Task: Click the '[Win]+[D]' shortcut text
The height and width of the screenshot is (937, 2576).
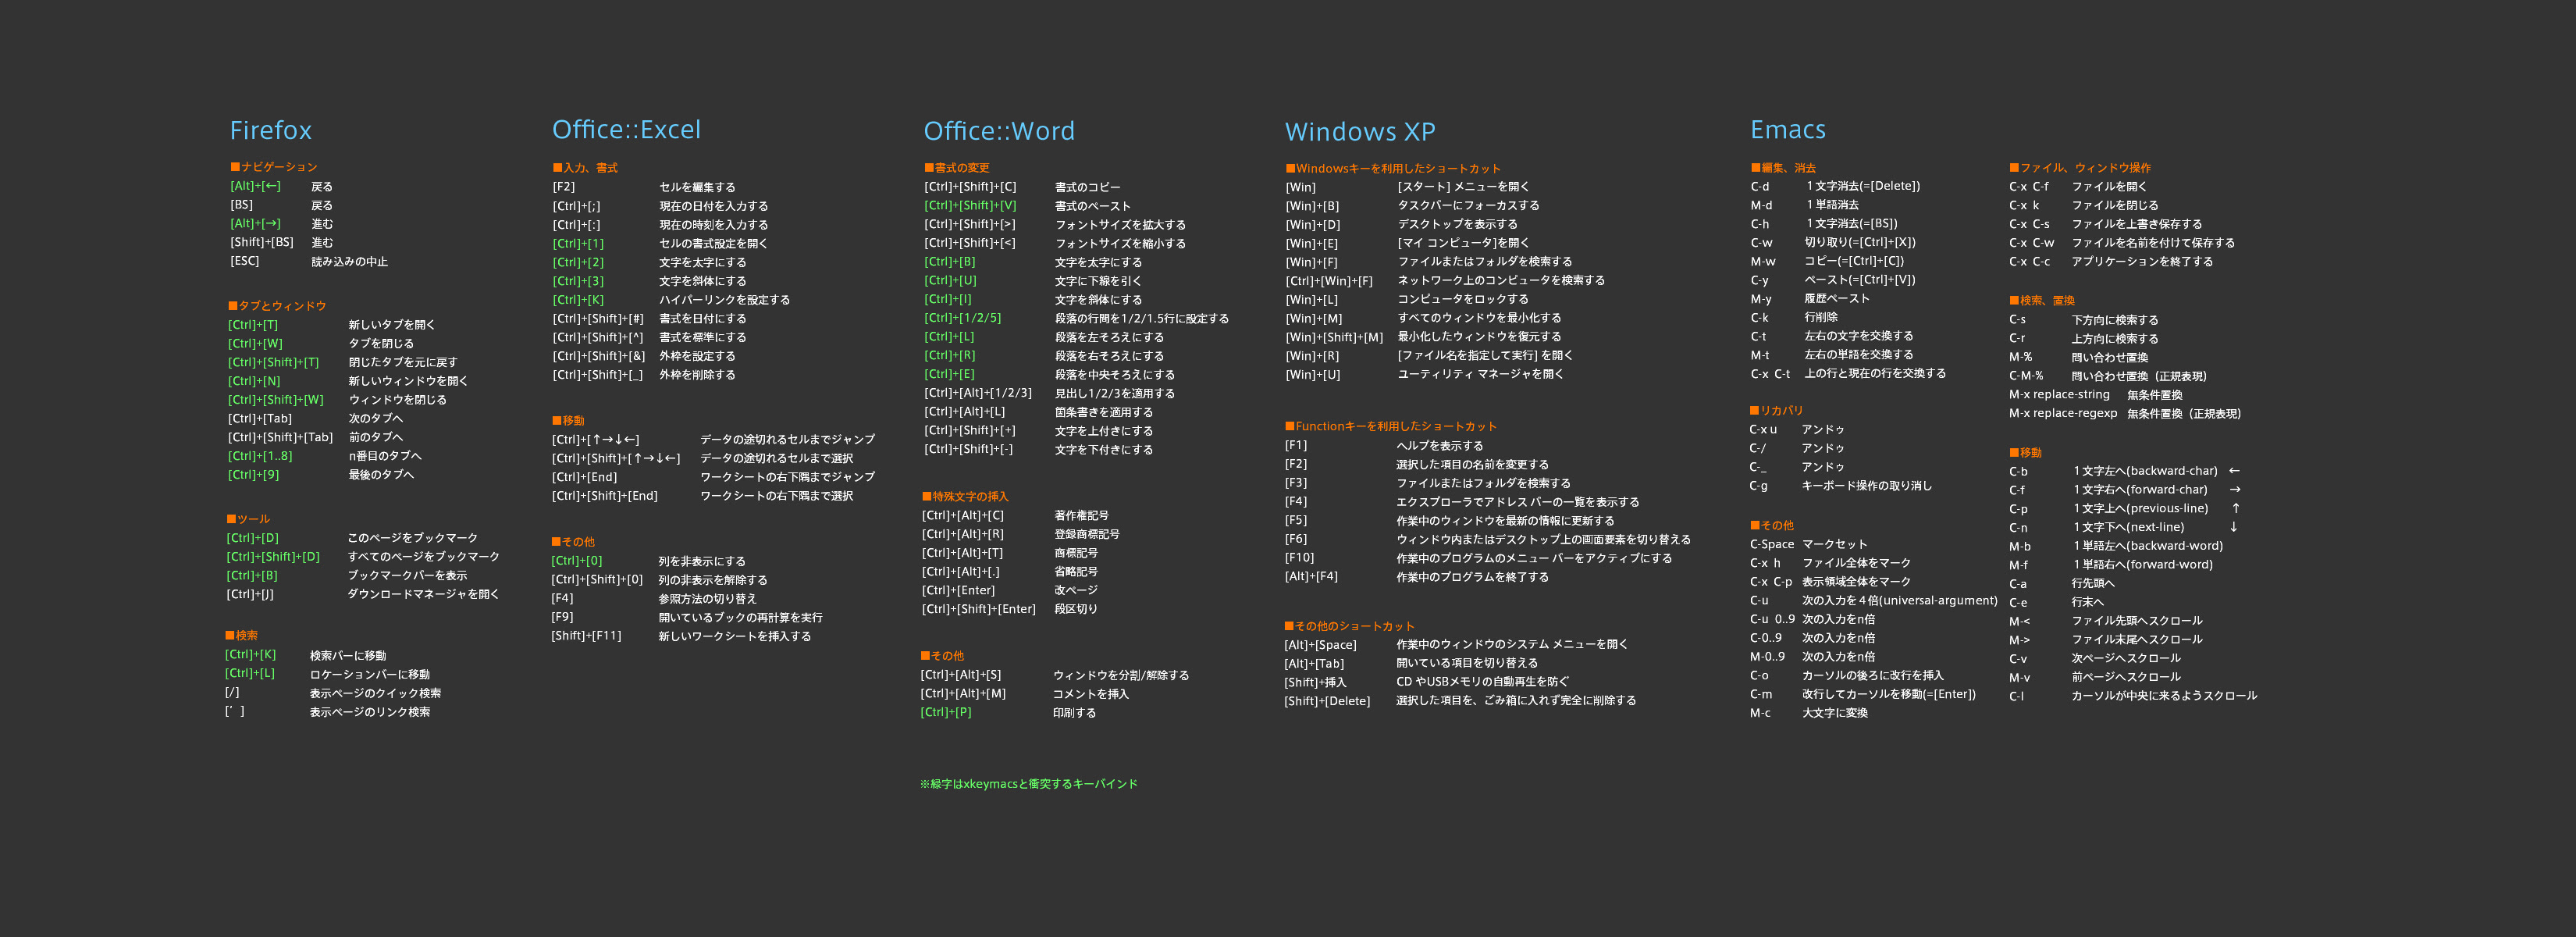Action: click(1313, 225)
